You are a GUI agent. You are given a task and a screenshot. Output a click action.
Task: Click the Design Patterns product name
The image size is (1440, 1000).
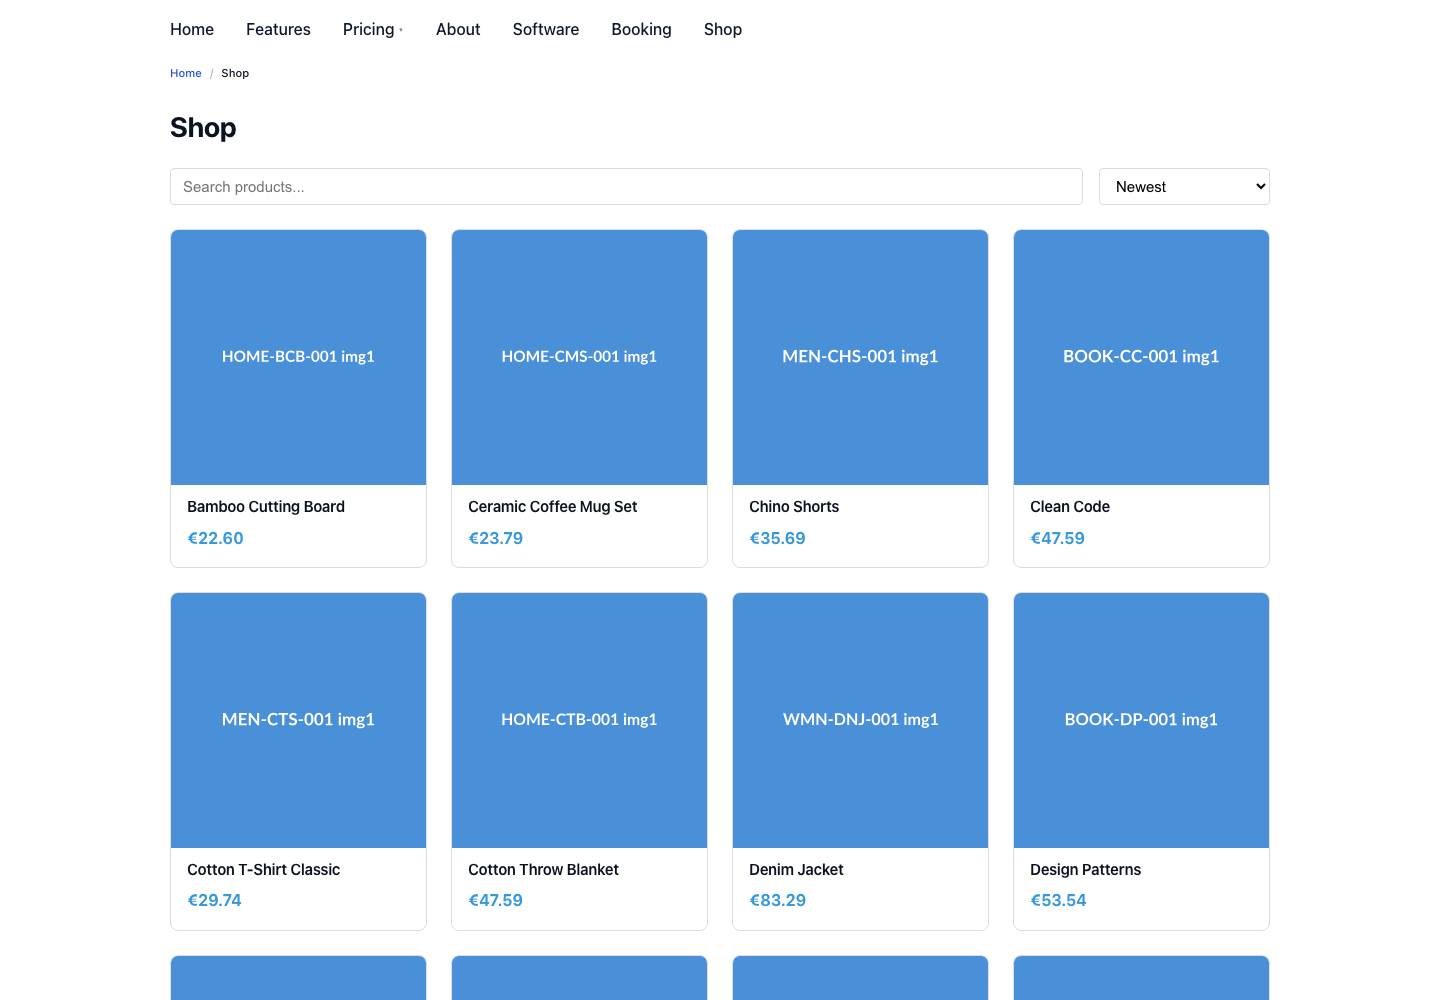pos(1085,870)
